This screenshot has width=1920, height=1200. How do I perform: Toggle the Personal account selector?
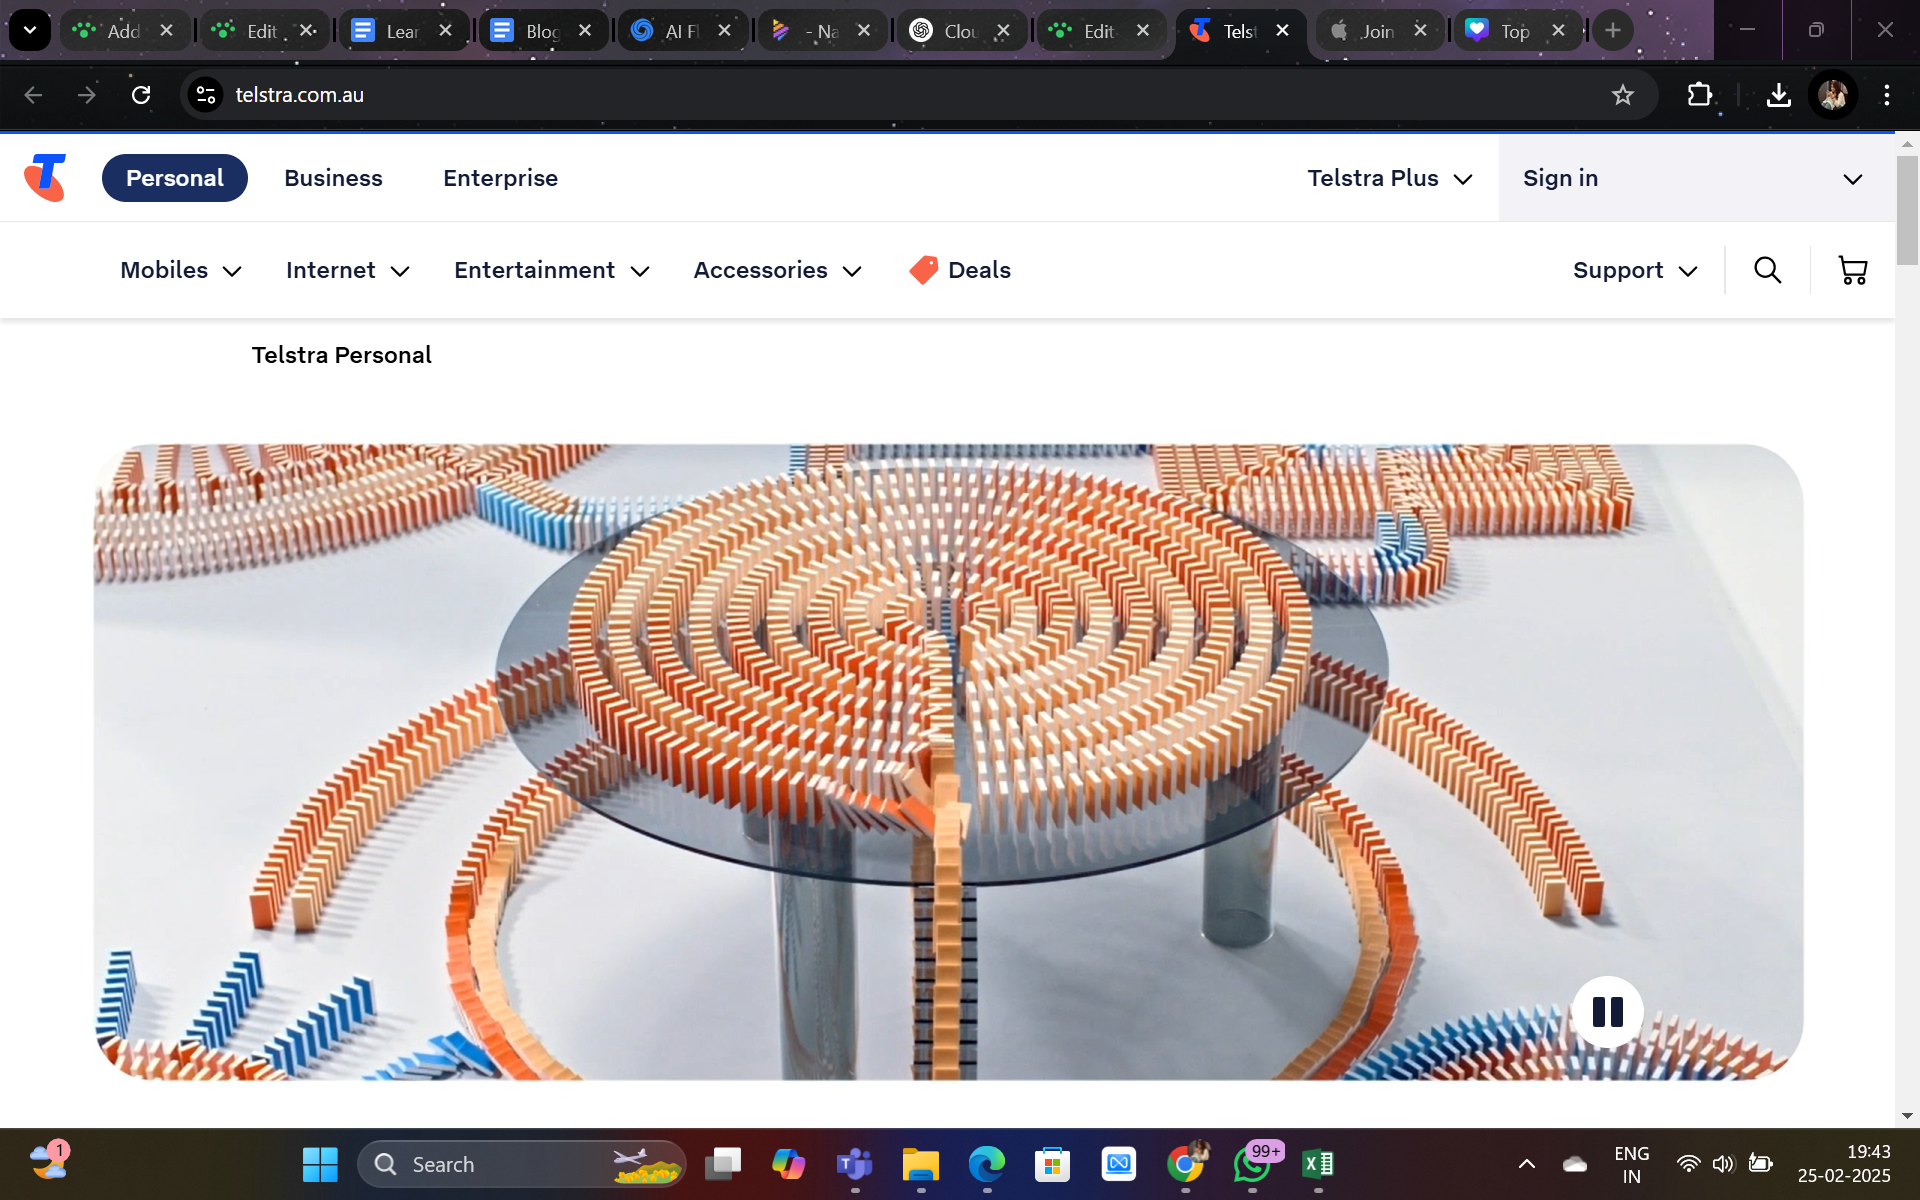coord(176,177)
